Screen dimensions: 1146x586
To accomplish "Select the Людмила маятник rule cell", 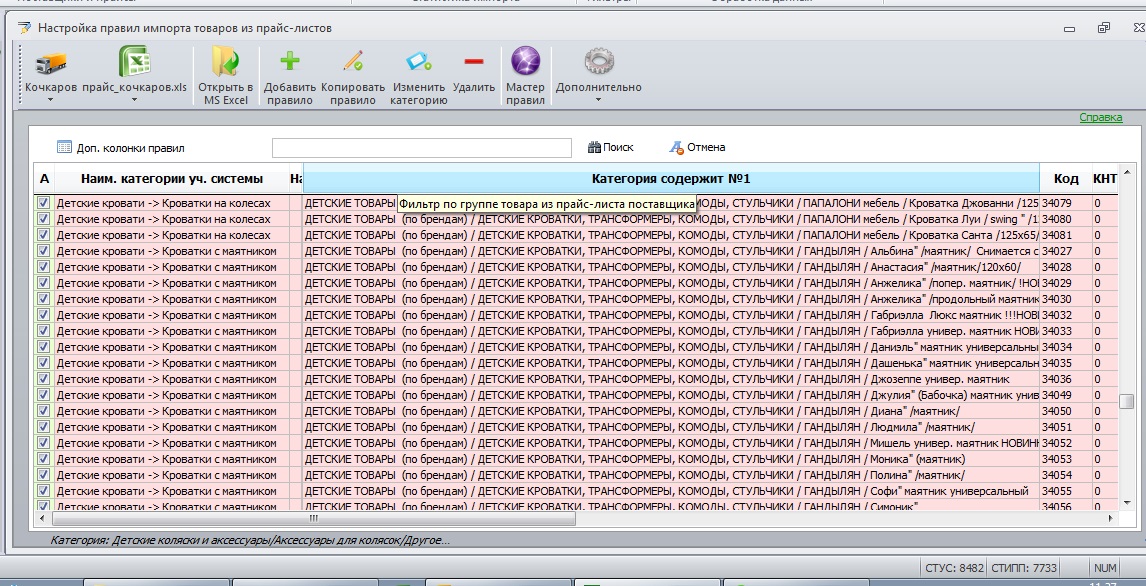I will [671, 427].
